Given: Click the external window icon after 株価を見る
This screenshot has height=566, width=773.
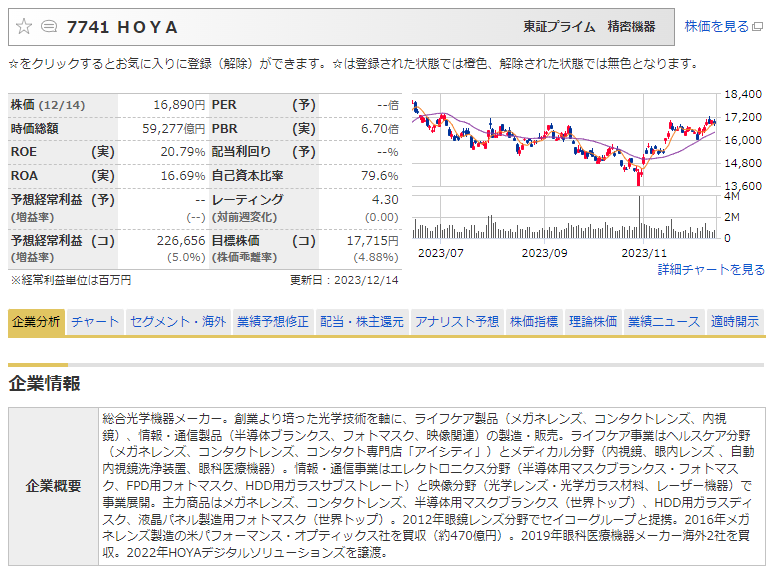Looking at the screenshot, I should coord(757,27).
